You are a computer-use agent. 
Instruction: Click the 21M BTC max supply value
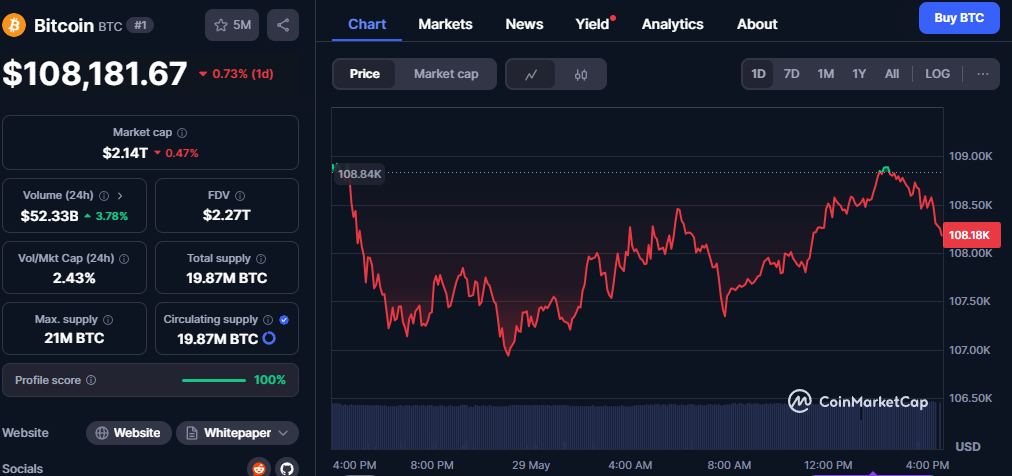74,338
